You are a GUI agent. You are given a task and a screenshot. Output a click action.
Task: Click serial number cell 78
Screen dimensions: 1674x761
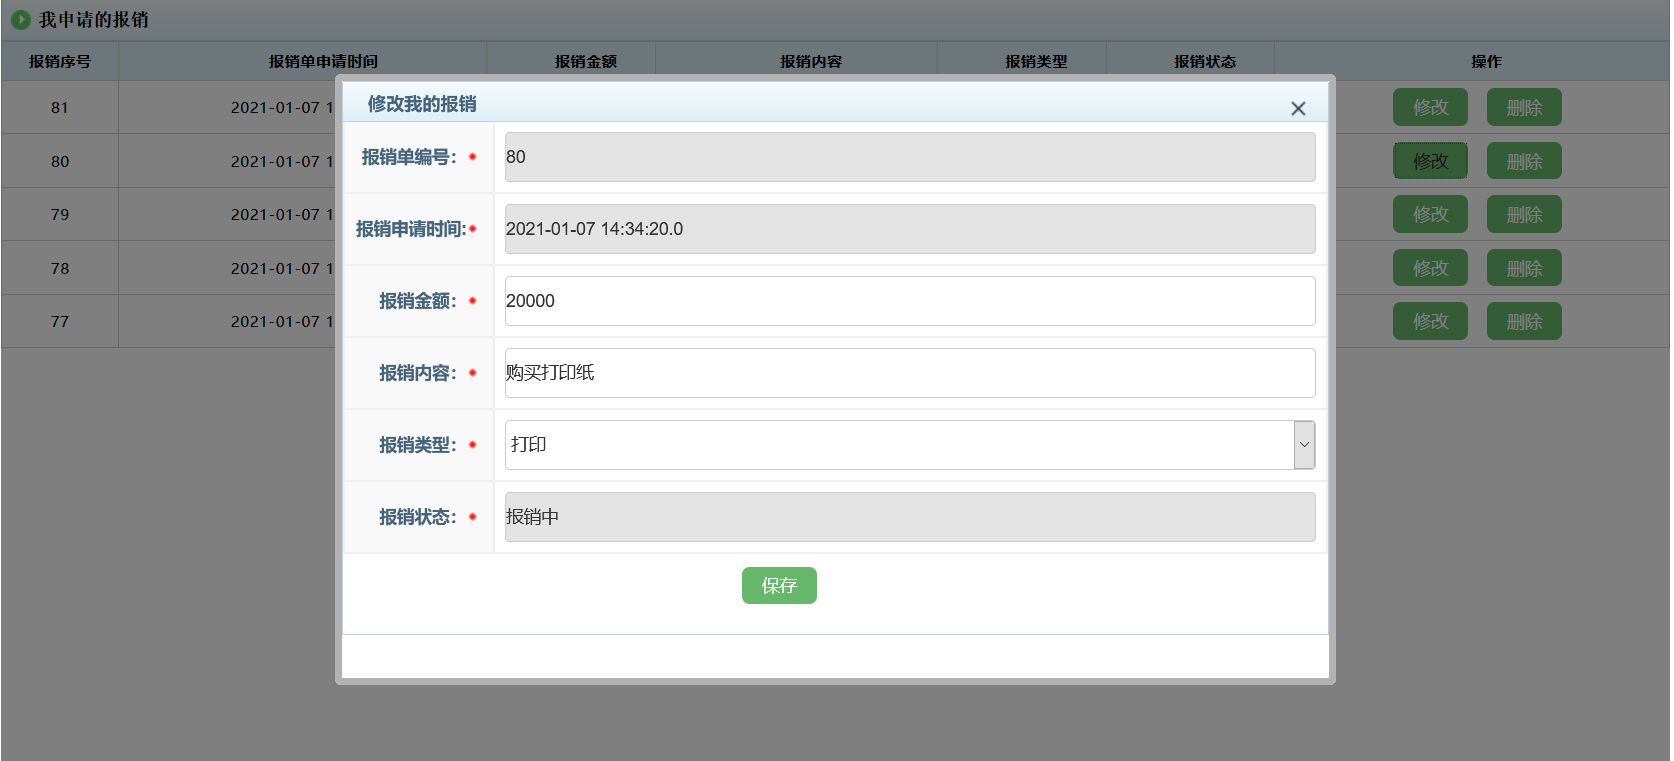(x=60, y=268)
